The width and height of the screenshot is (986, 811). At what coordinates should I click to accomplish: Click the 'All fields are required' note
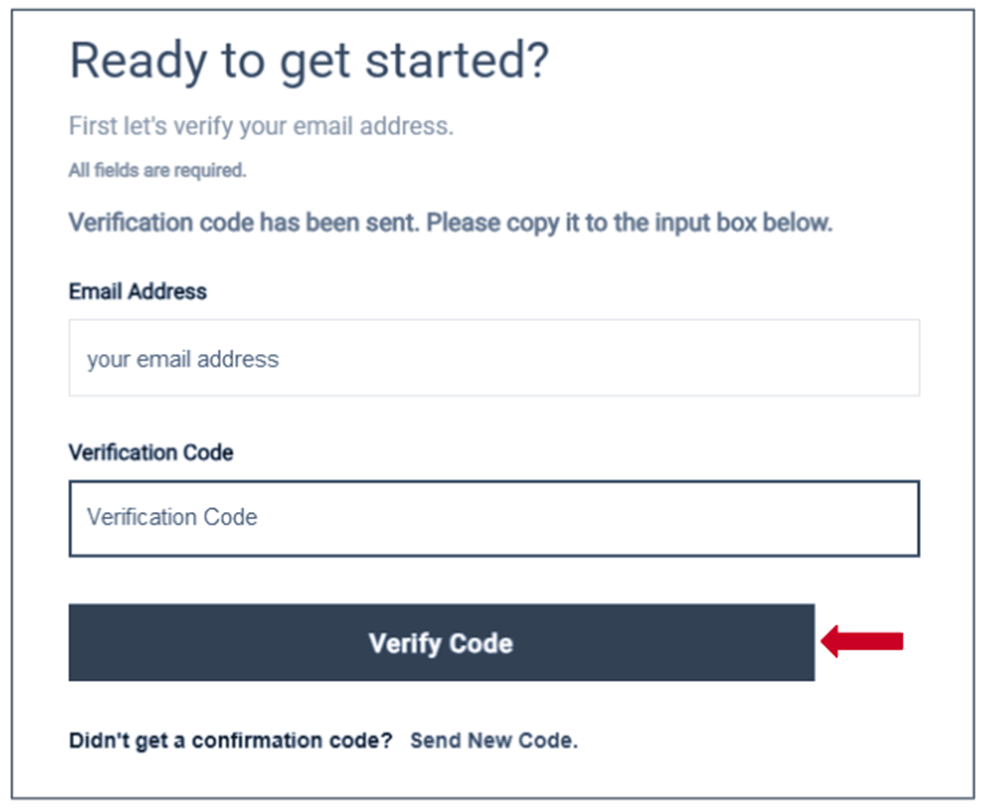pos(157,171)
